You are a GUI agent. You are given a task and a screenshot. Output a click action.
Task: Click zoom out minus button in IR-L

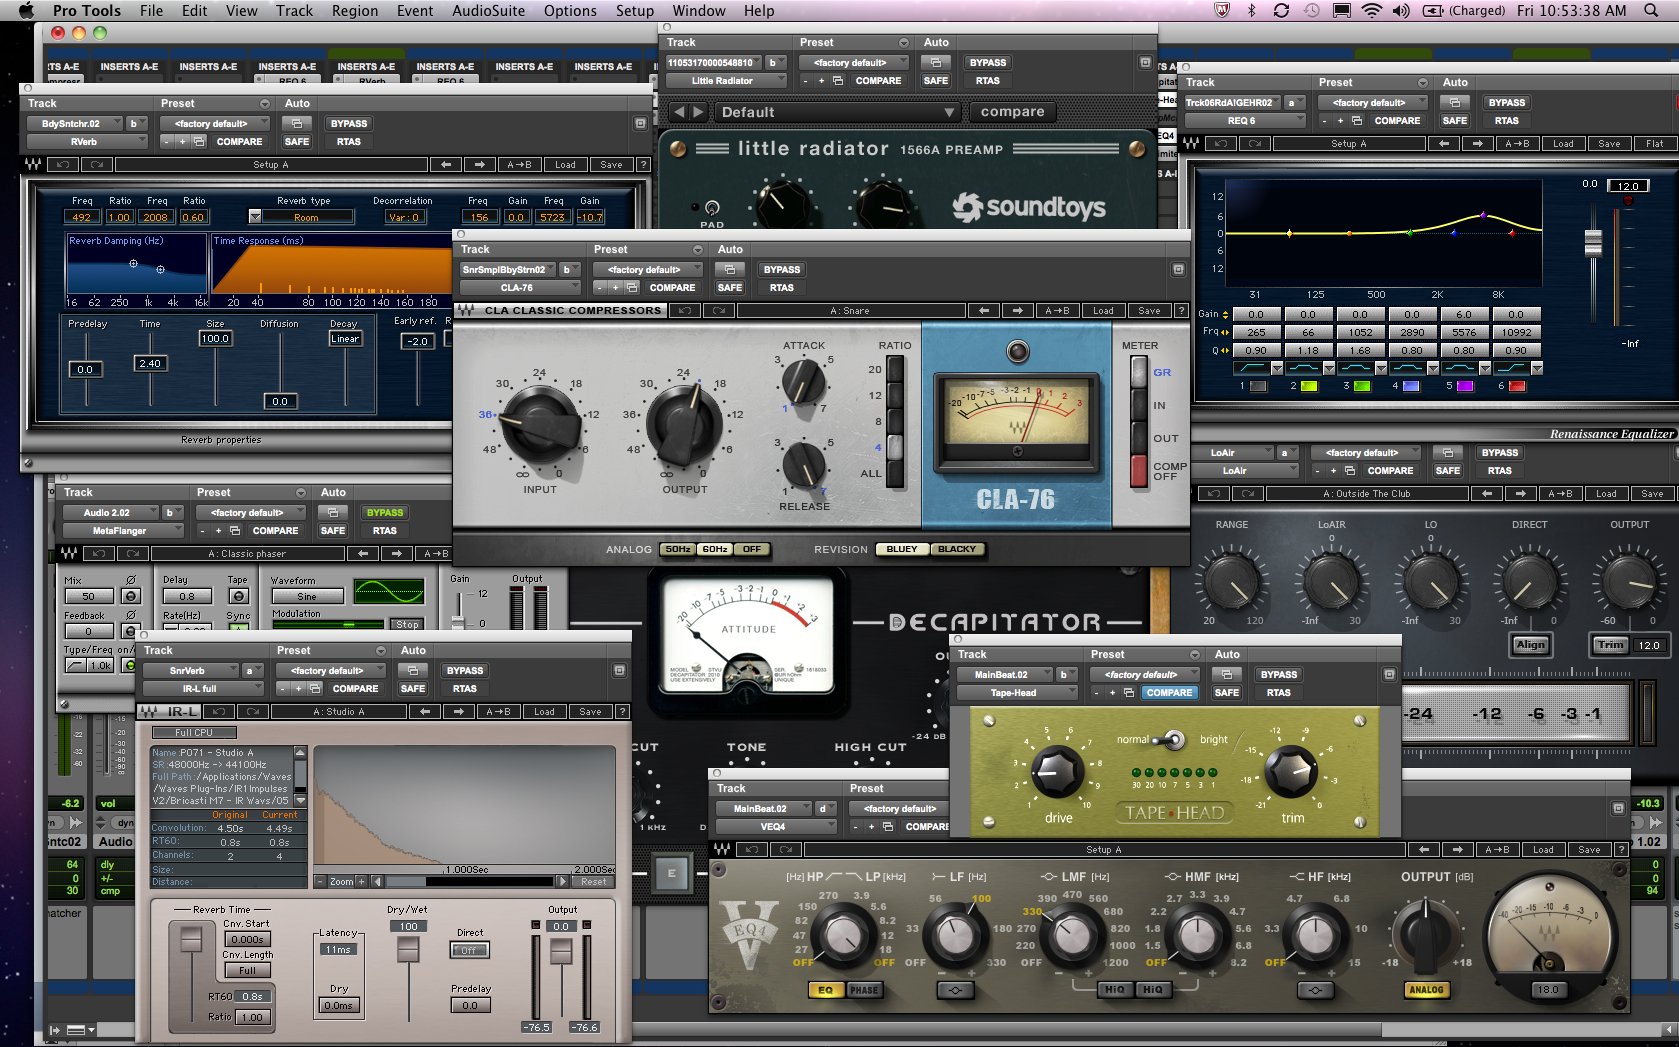(x=320, y=881)
